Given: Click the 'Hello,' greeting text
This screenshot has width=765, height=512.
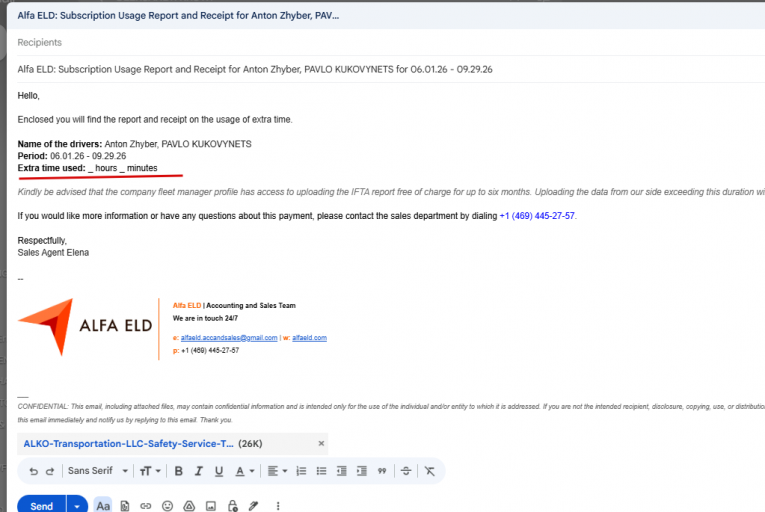Looking at the screenshot, I should click(28, 96).
